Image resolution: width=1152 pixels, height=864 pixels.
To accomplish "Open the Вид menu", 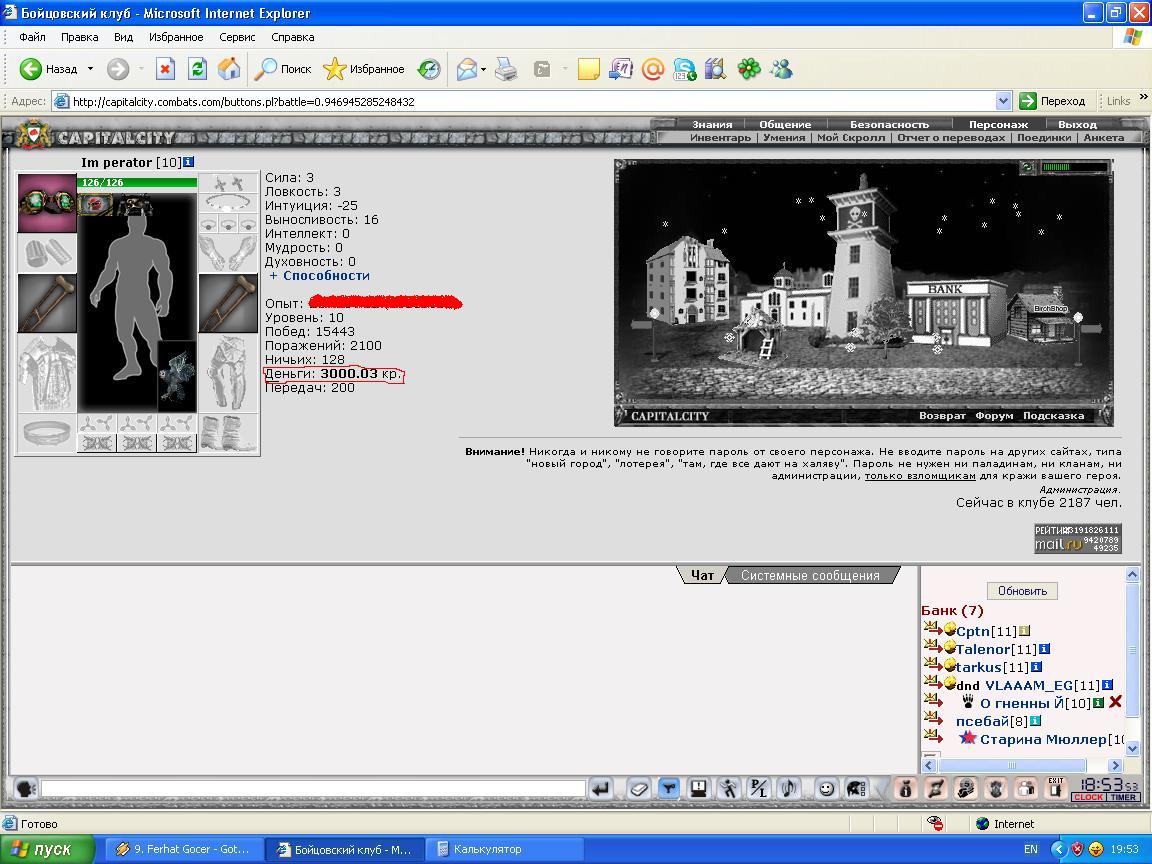I will click(x=123, y=37).
